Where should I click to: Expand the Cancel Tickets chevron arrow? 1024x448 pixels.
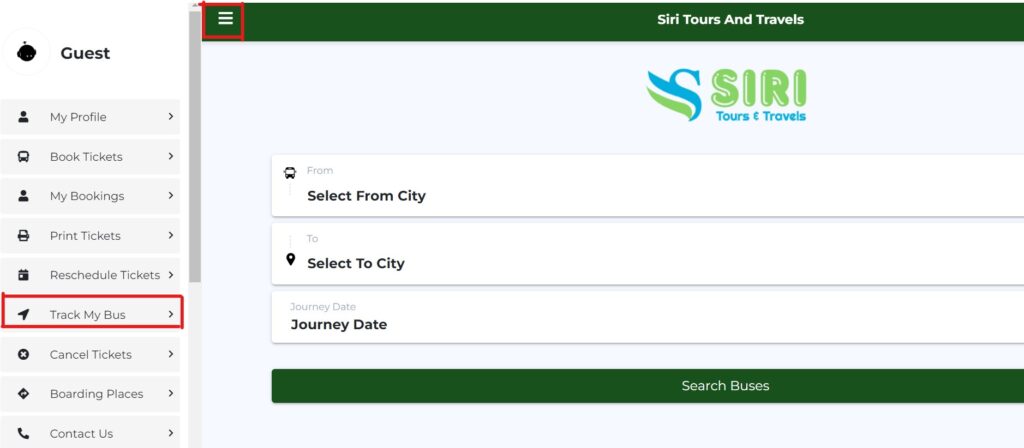(x=170, y=354)
